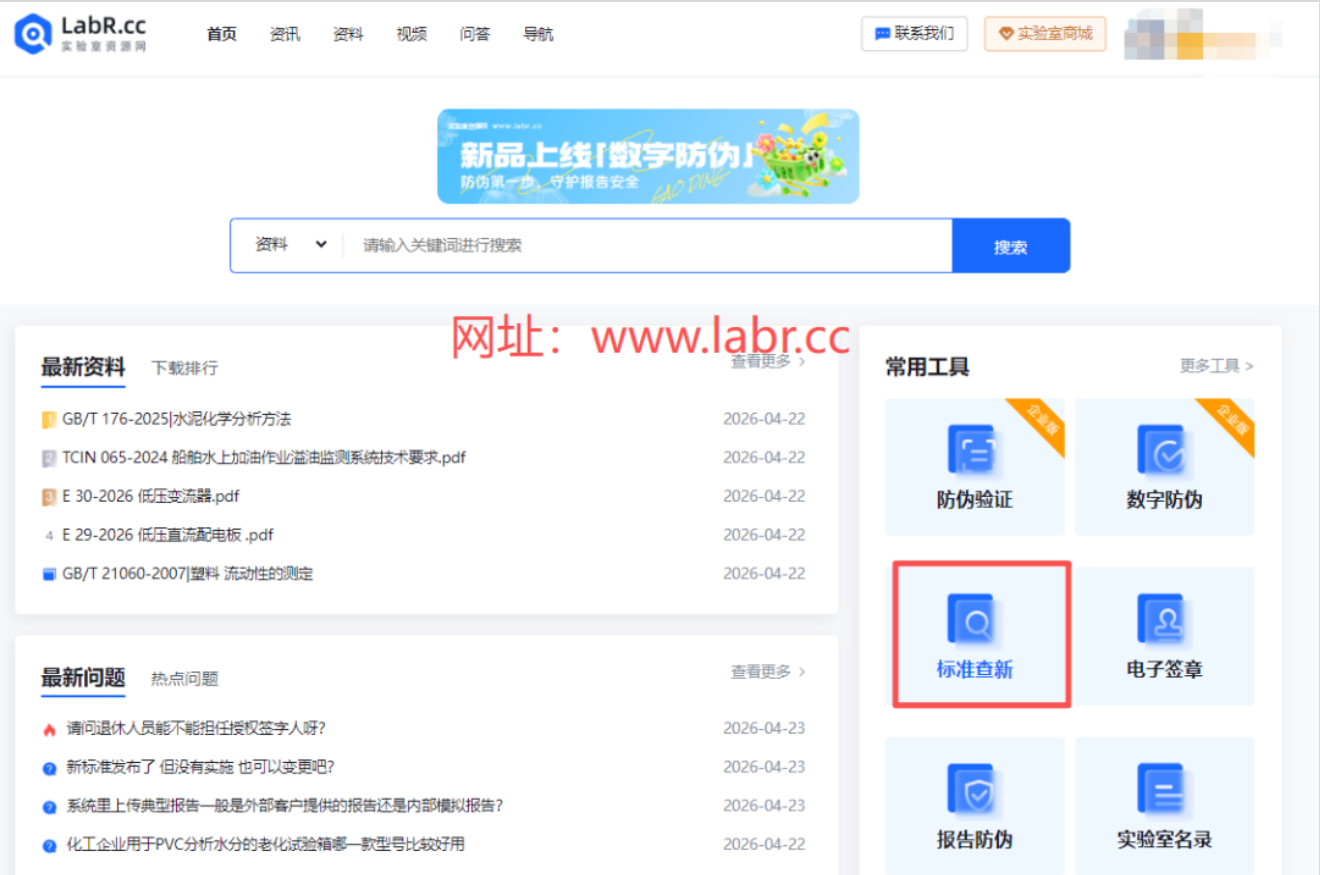Click the keyword search input field

tap(648, 245)
